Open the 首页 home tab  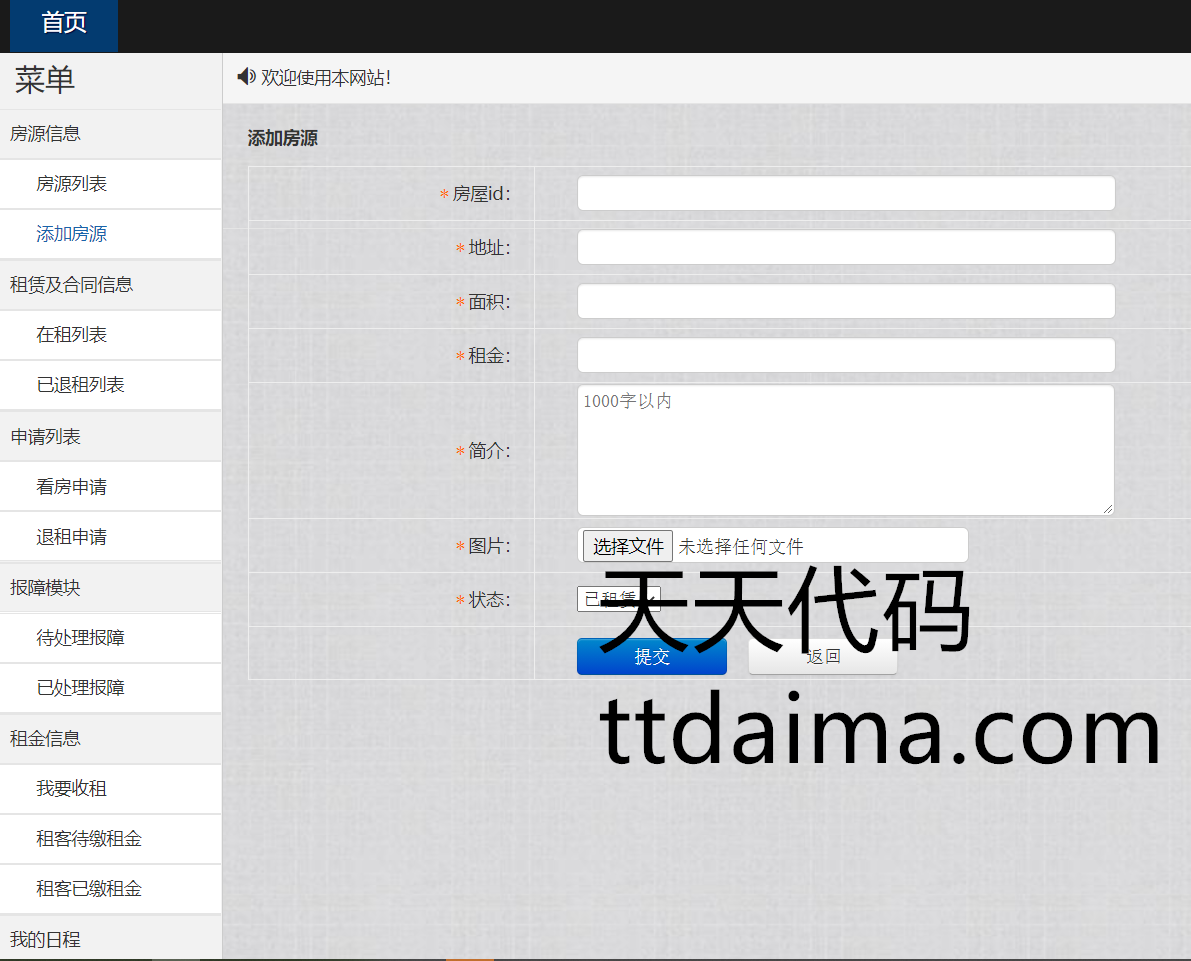tap(64, 24)
